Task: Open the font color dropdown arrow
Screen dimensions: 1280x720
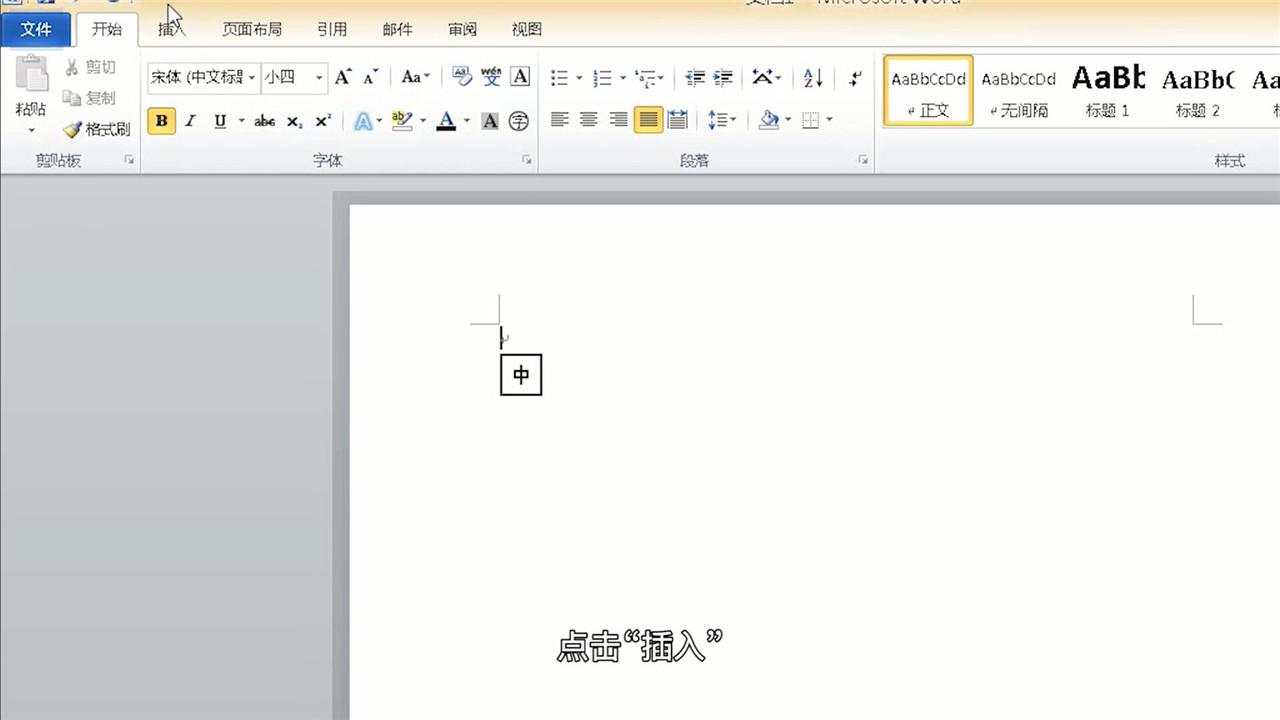Action: coord(467,121)
